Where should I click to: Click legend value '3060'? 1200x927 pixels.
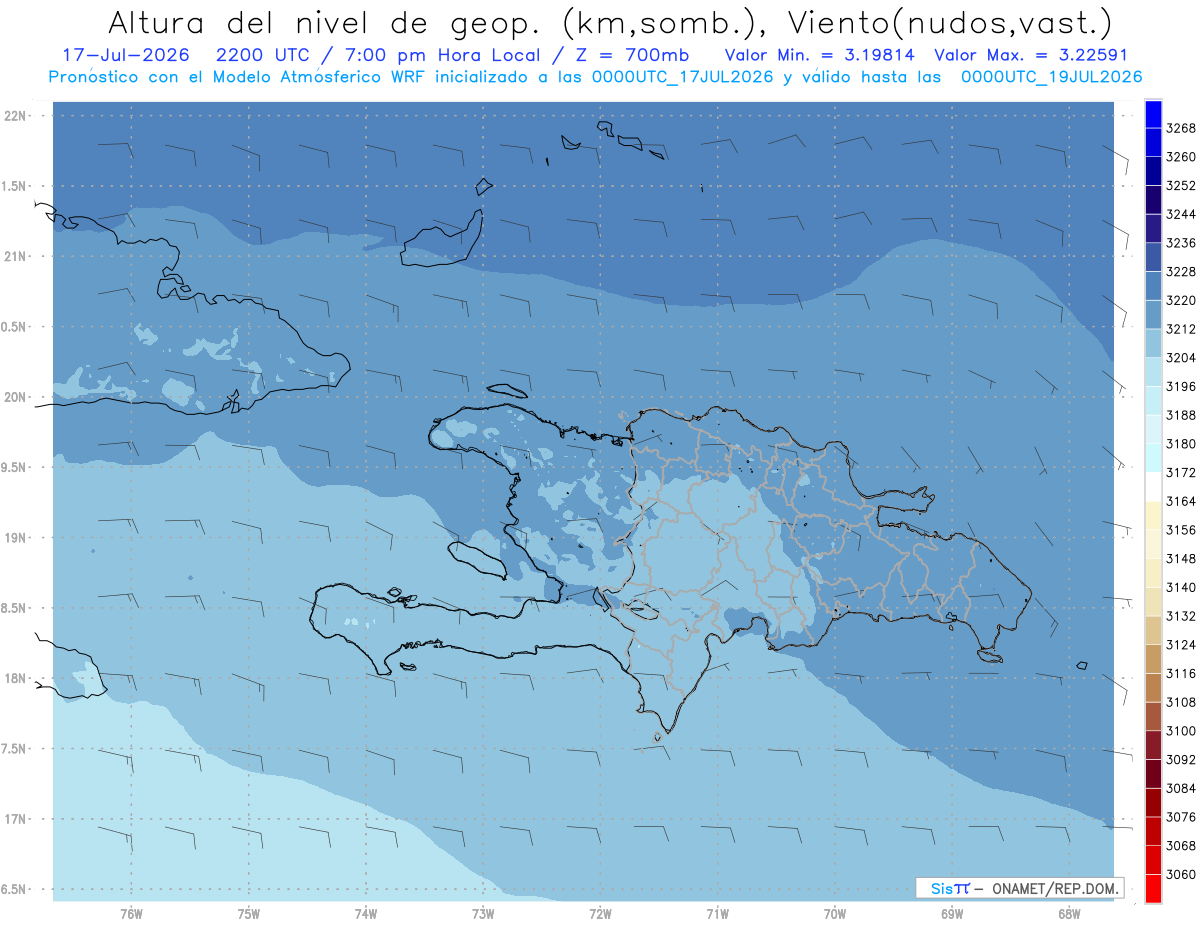coord(1181,874)
